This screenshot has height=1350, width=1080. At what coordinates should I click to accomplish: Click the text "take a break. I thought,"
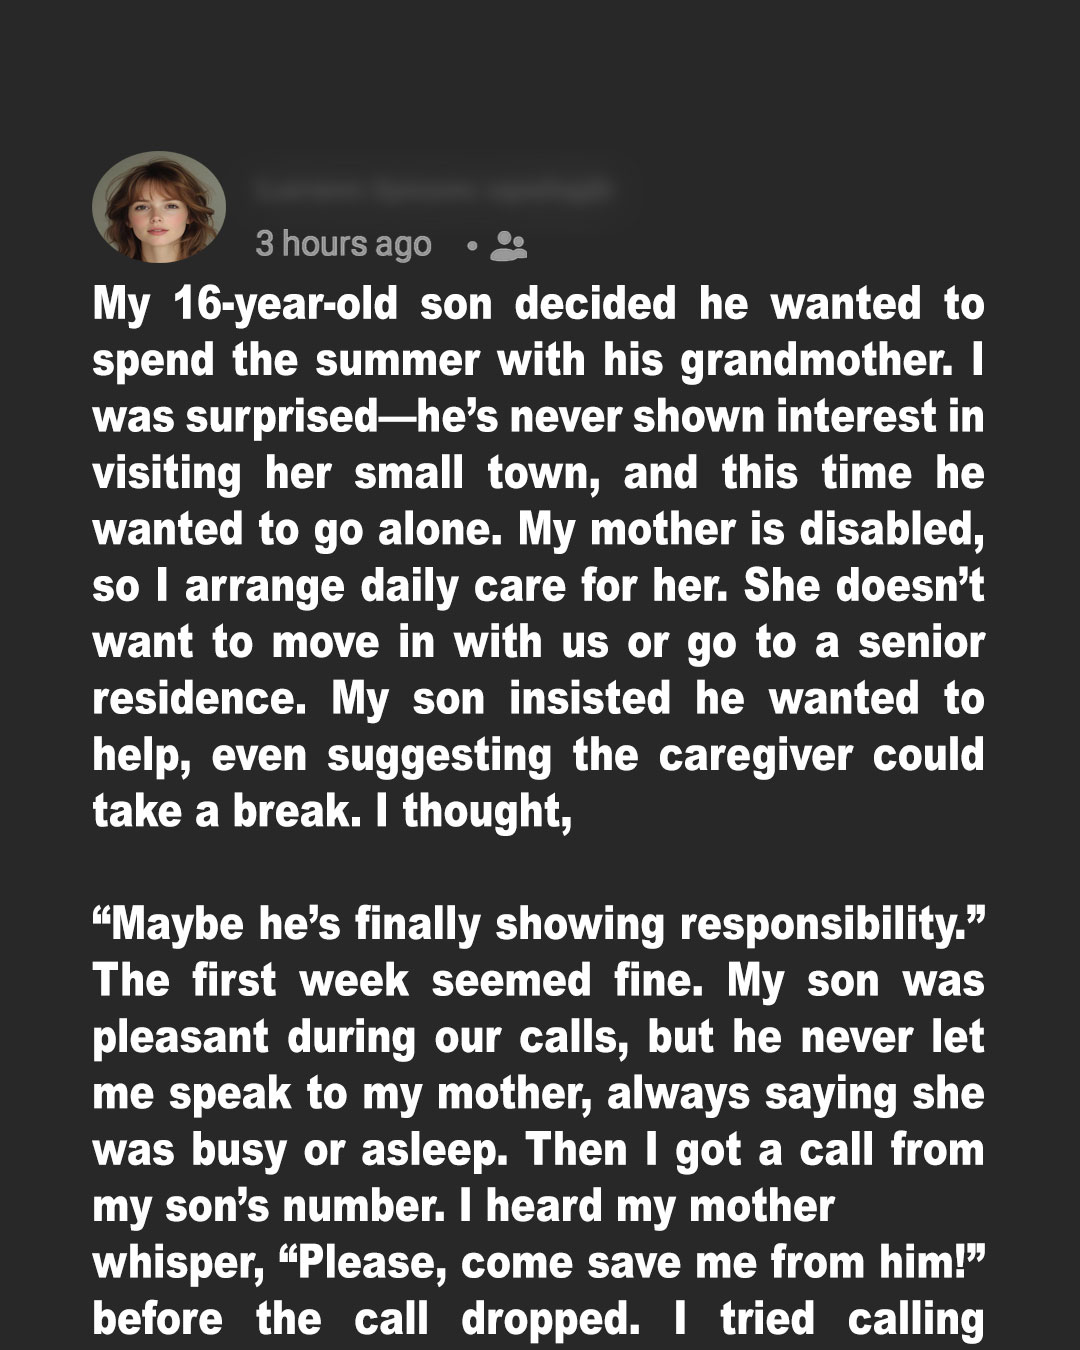pos(332,810)
